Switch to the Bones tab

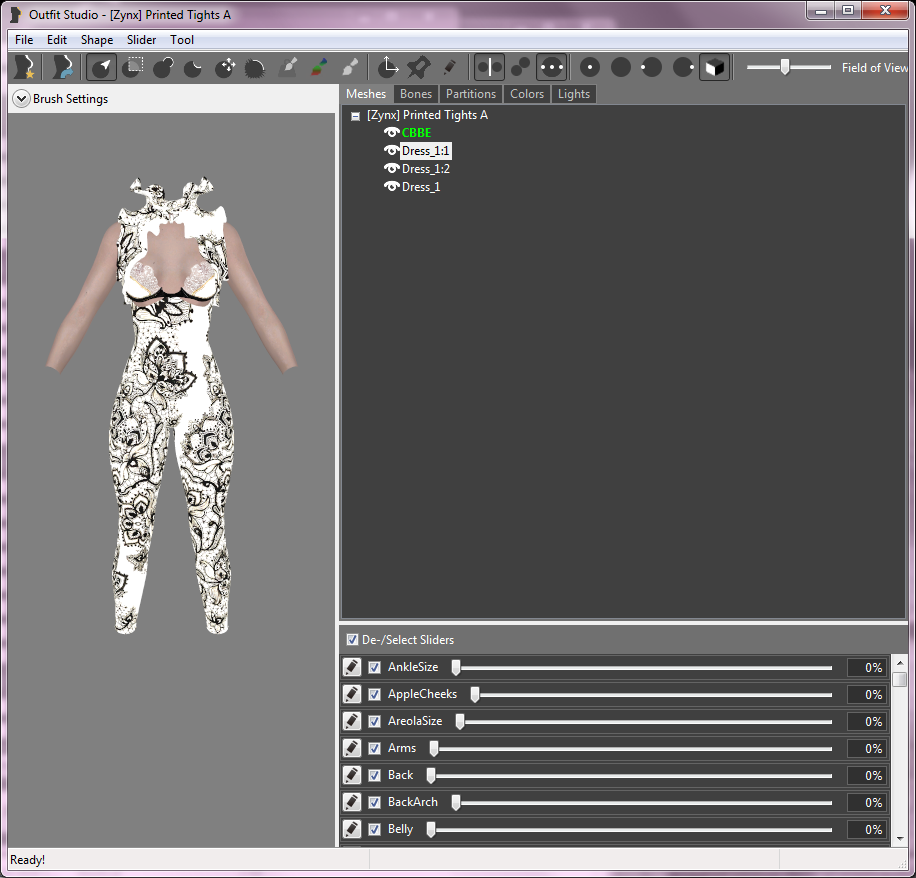point(416,94)
